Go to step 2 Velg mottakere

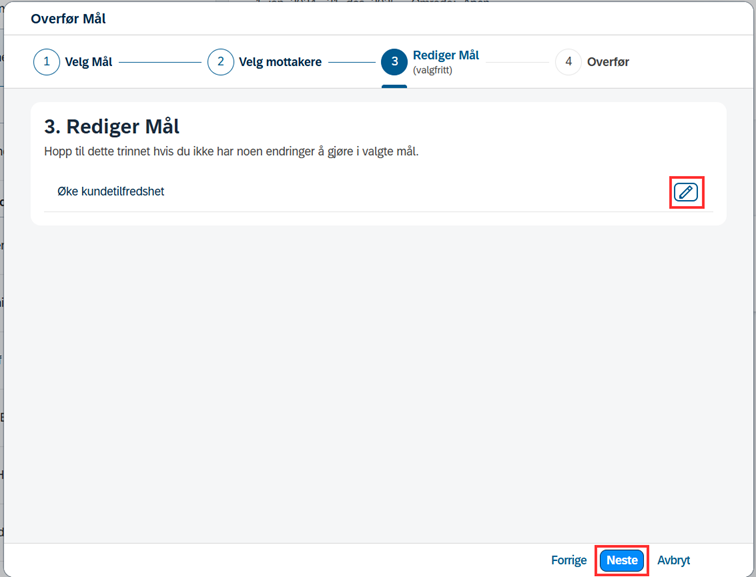pyautogui.click(x=265, y=62)
